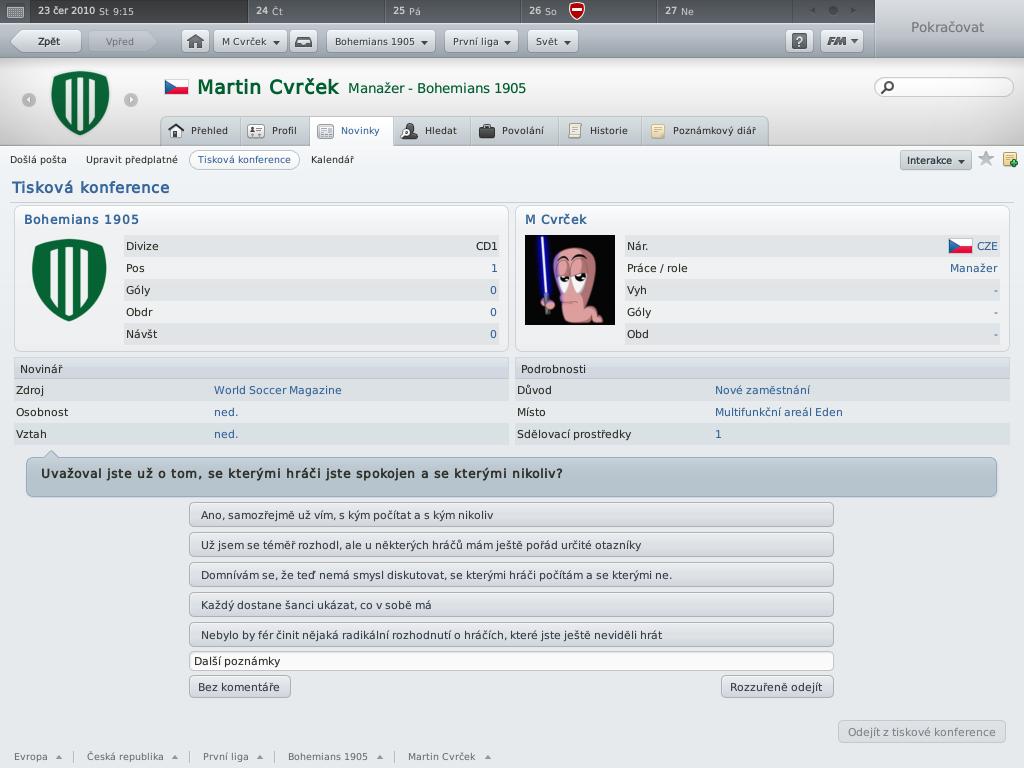Image resolution: width=1024 pixels, height=768 pixels.
Task: Open the Interakce dropdown
Action: [x=935, y=160]
